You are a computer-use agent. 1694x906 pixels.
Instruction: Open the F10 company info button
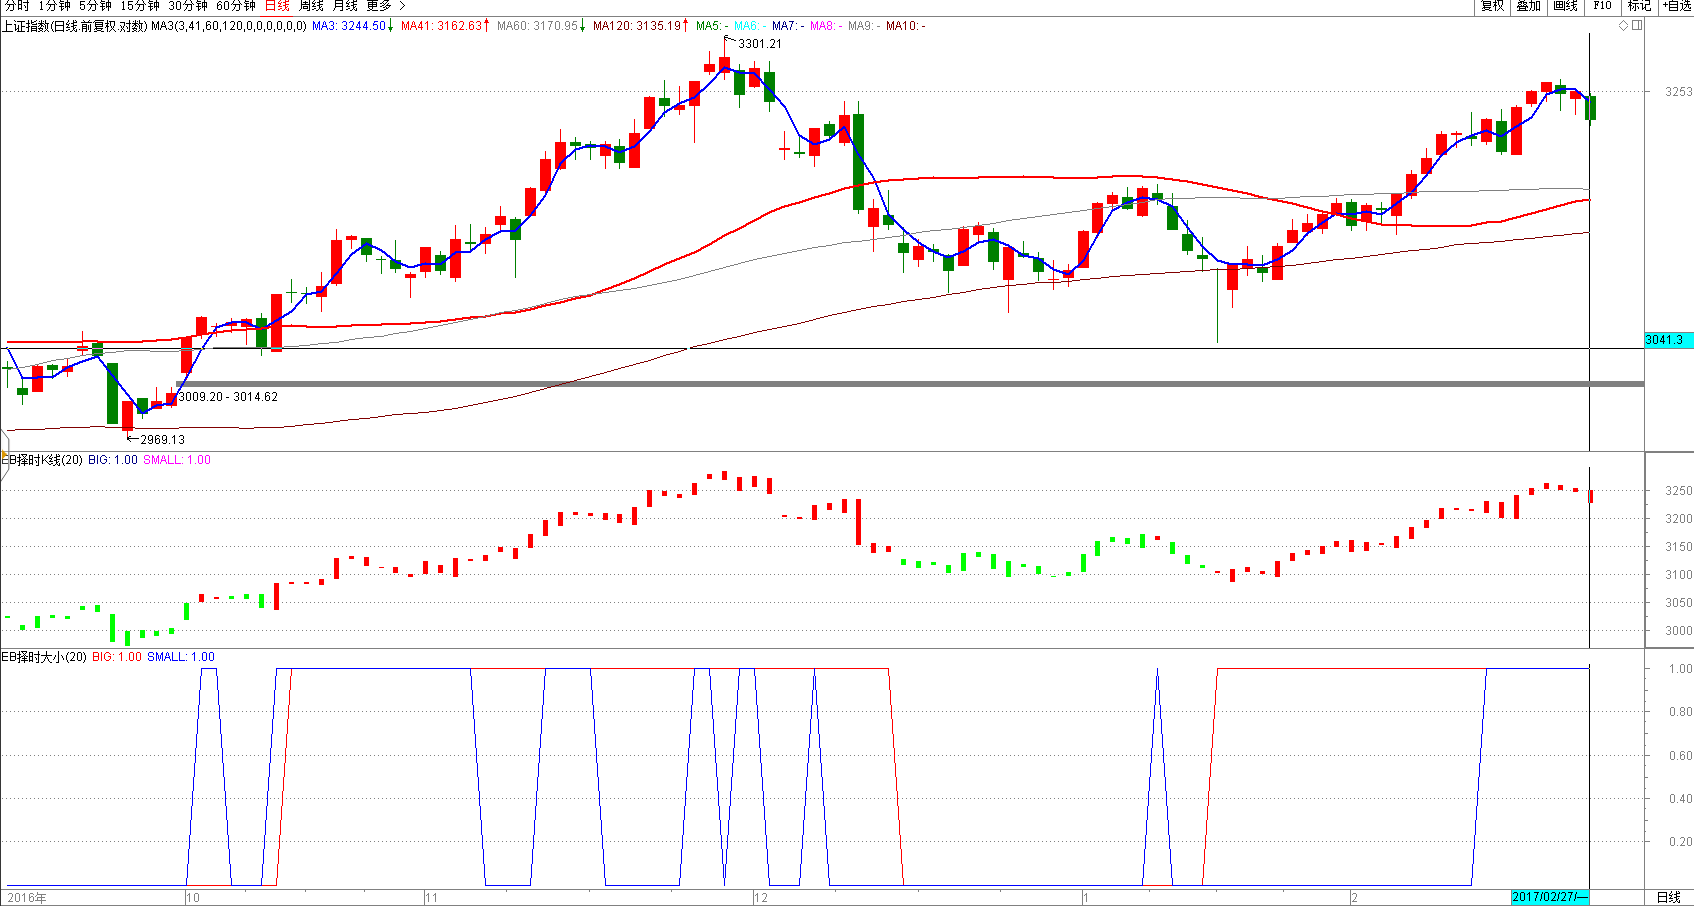[x=1602, y=6]
